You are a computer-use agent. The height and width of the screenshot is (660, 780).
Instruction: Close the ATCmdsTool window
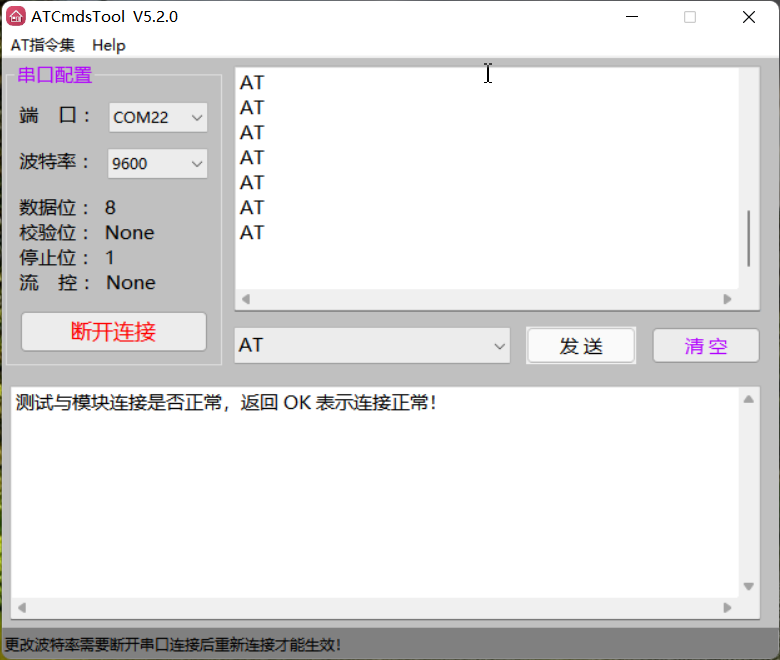click(749, 17)
